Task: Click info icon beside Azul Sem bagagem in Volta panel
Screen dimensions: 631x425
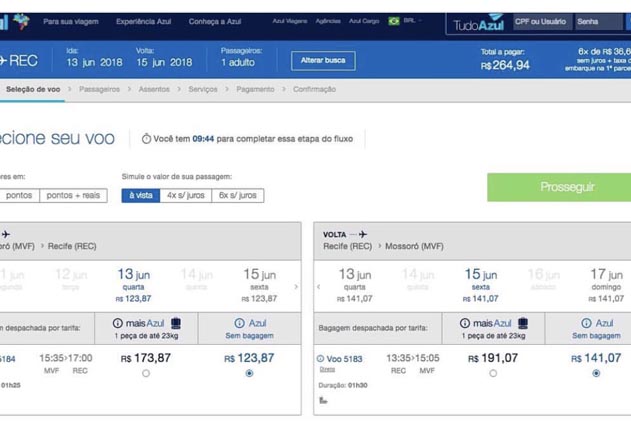Action: point(586,323)
